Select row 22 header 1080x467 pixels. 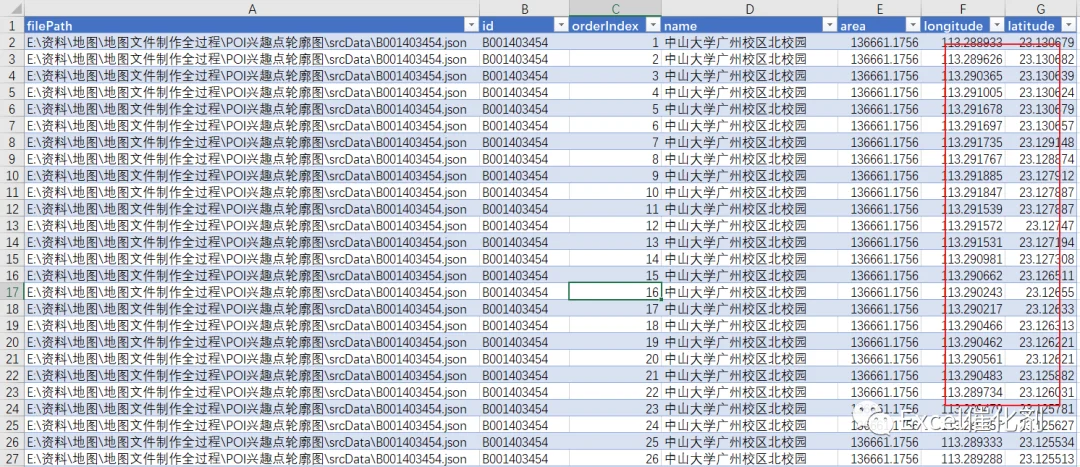pyautogui.click(x=12, y=375)
